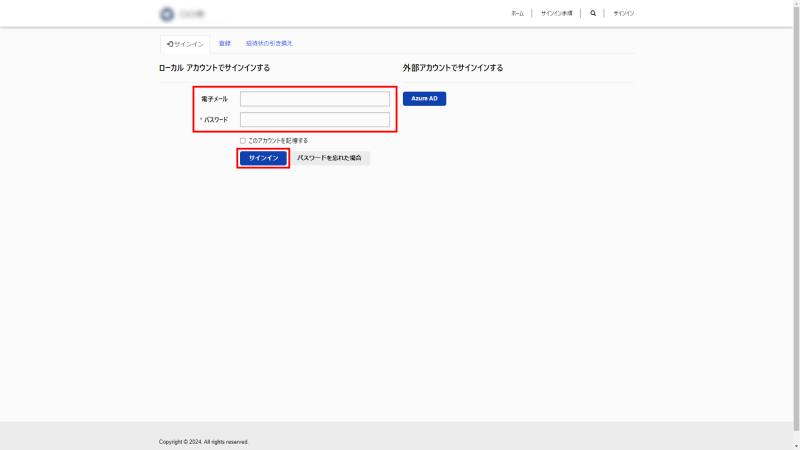This screenshot has height=450, width=800.
Task: Select the 招待状の引き換え tab
Action: click(x=269, y=44)
